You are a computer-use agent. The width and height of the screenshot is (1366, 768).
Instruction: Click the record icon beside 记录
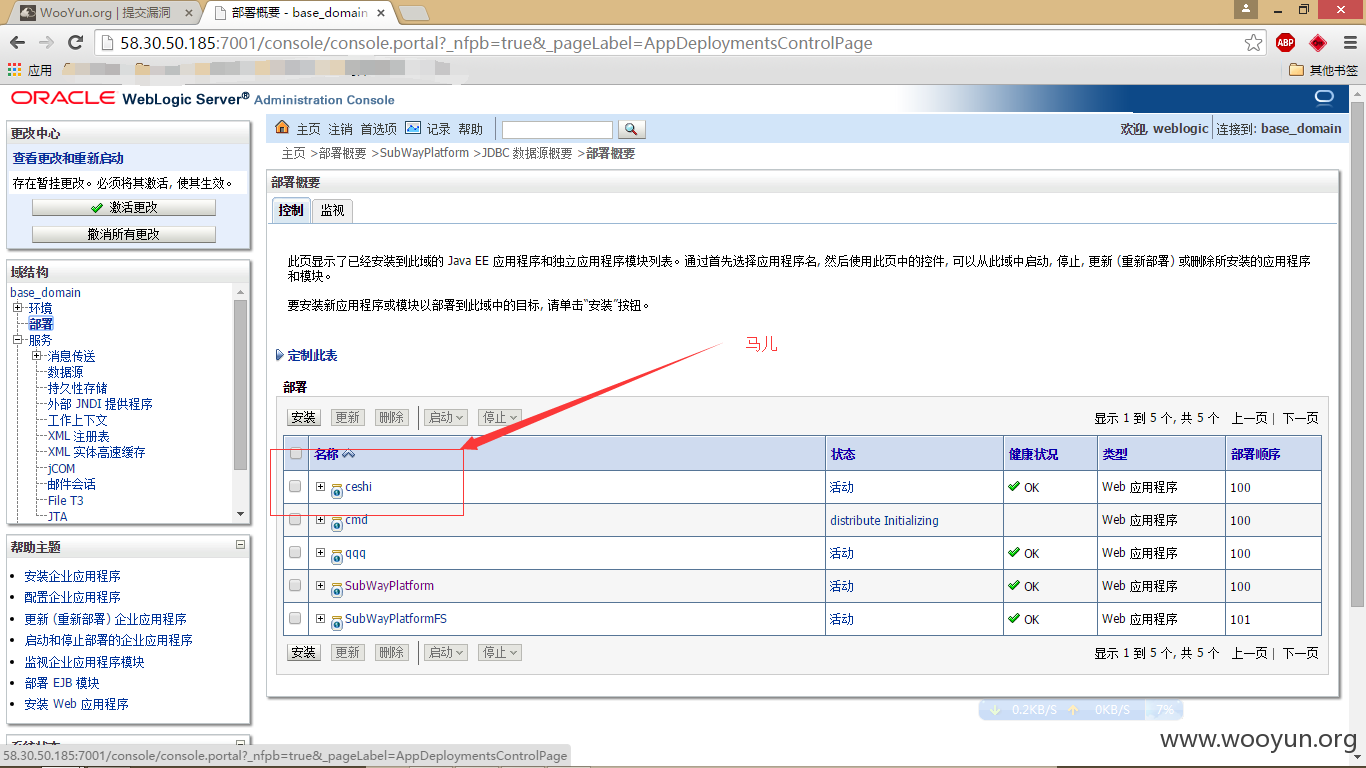[413, 128]
